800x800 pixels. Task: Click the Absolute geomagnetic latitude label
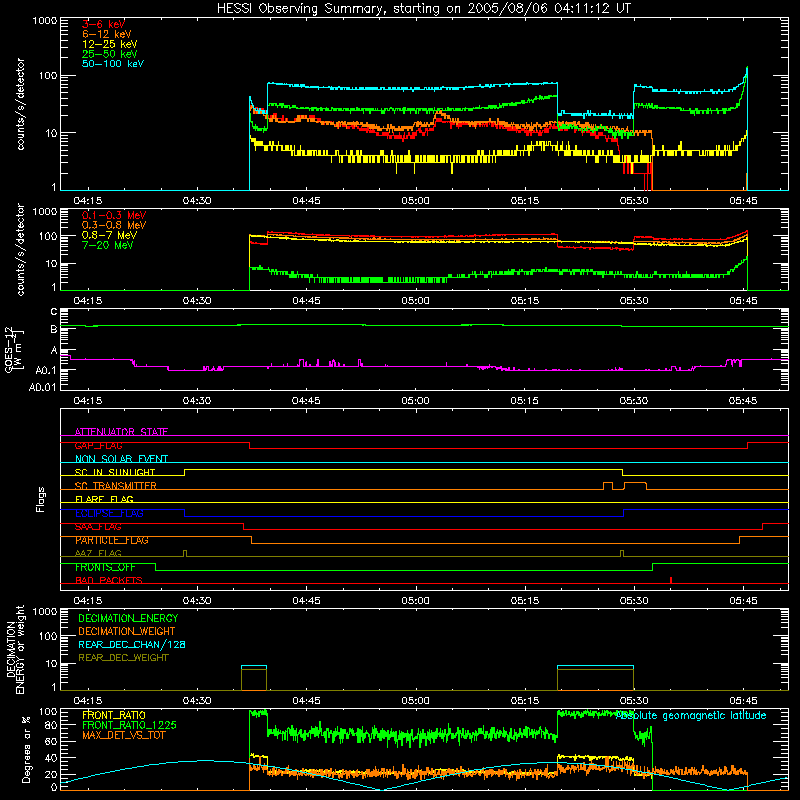691,715
